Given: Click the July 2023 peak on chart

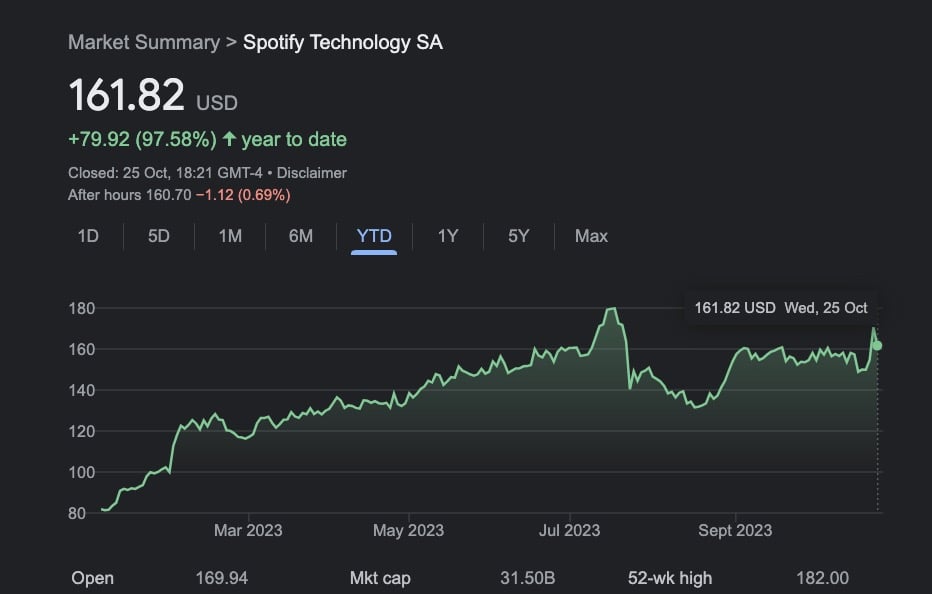Looking at the screenshot, I should pos(611,309).
